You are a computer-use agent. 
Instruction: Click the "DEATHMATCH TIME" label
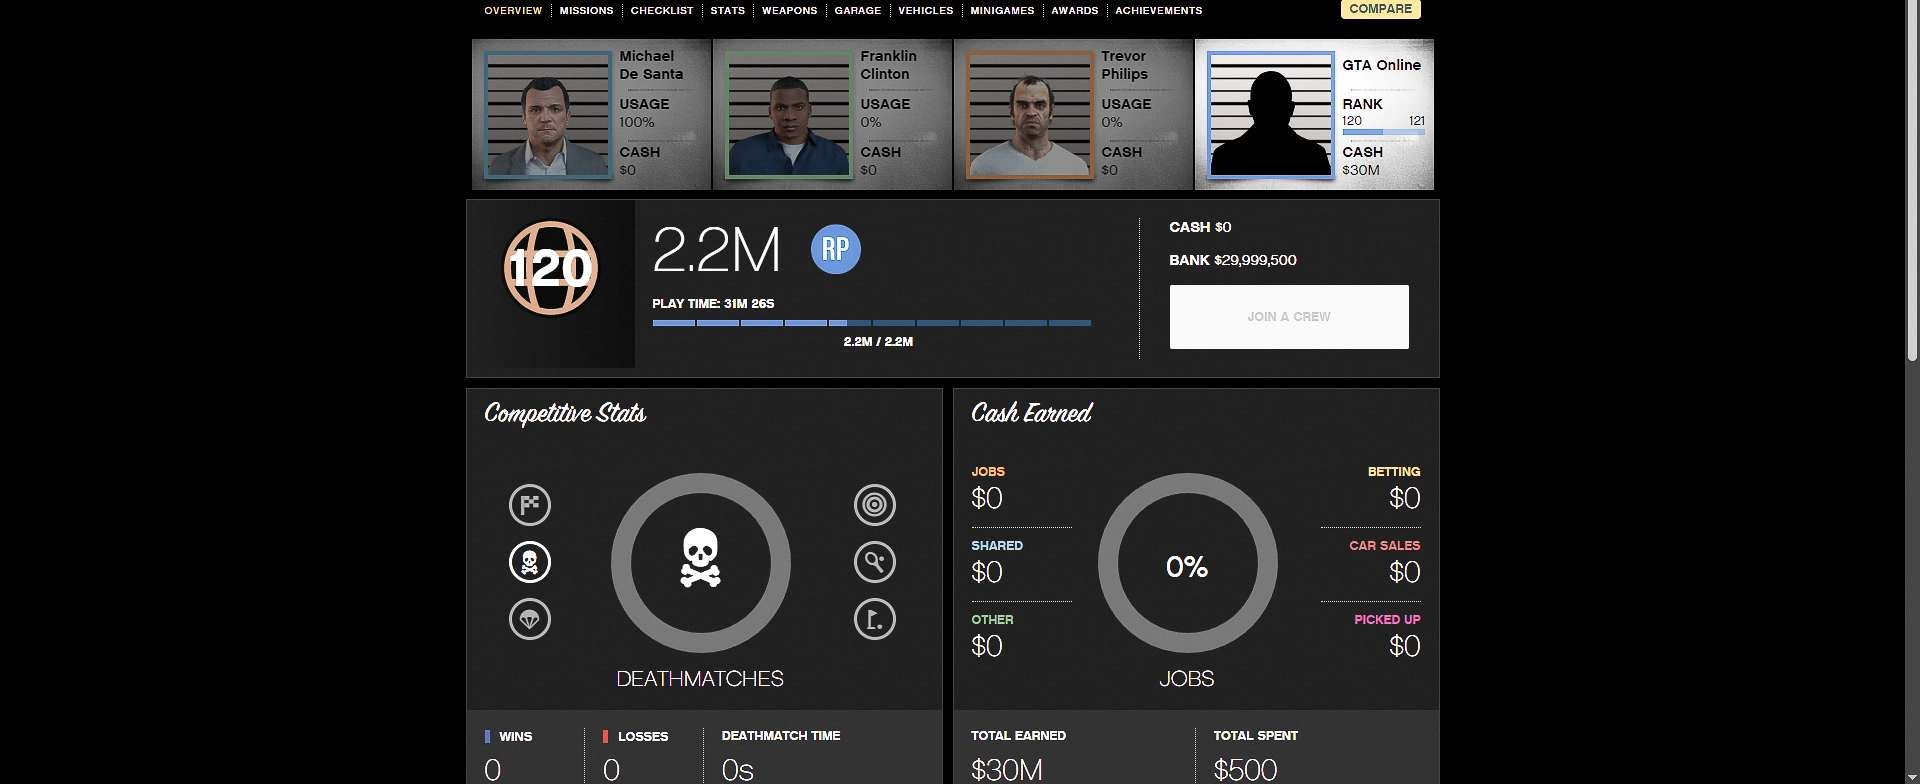[781, 736]
